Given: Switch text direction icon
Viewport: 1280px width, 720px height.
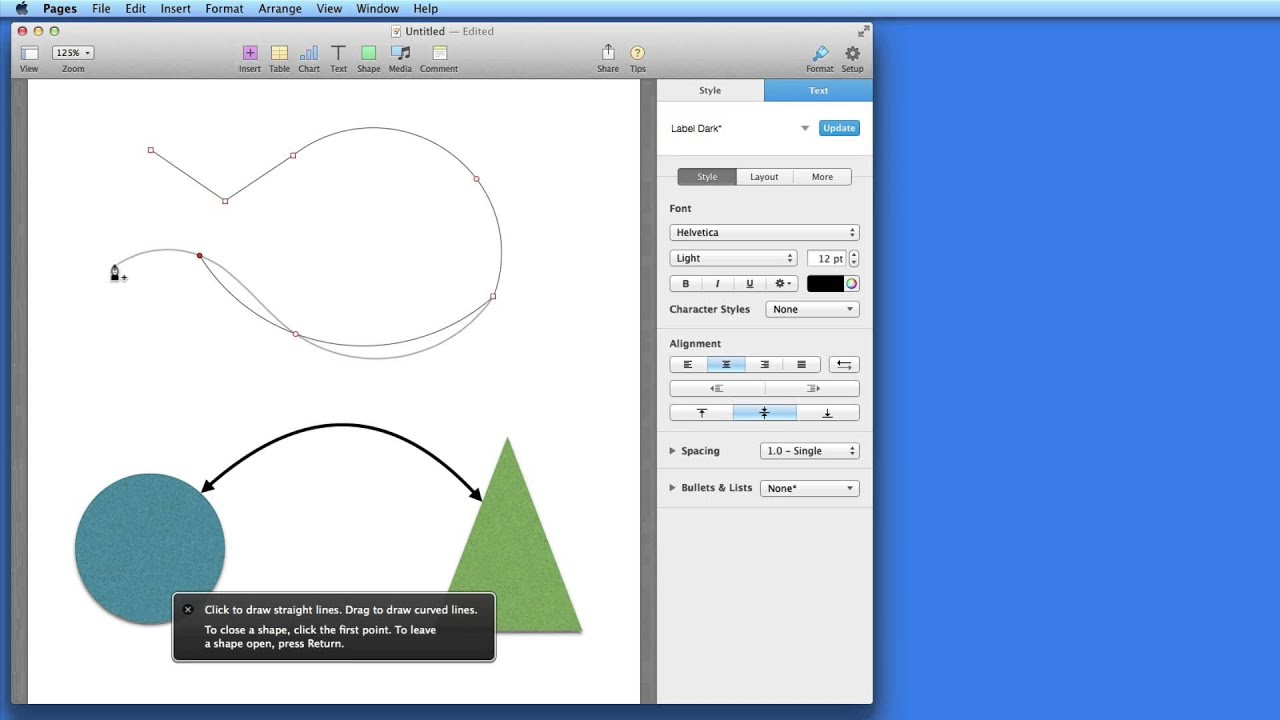Looking at the screenshot, I should (844, 365).
